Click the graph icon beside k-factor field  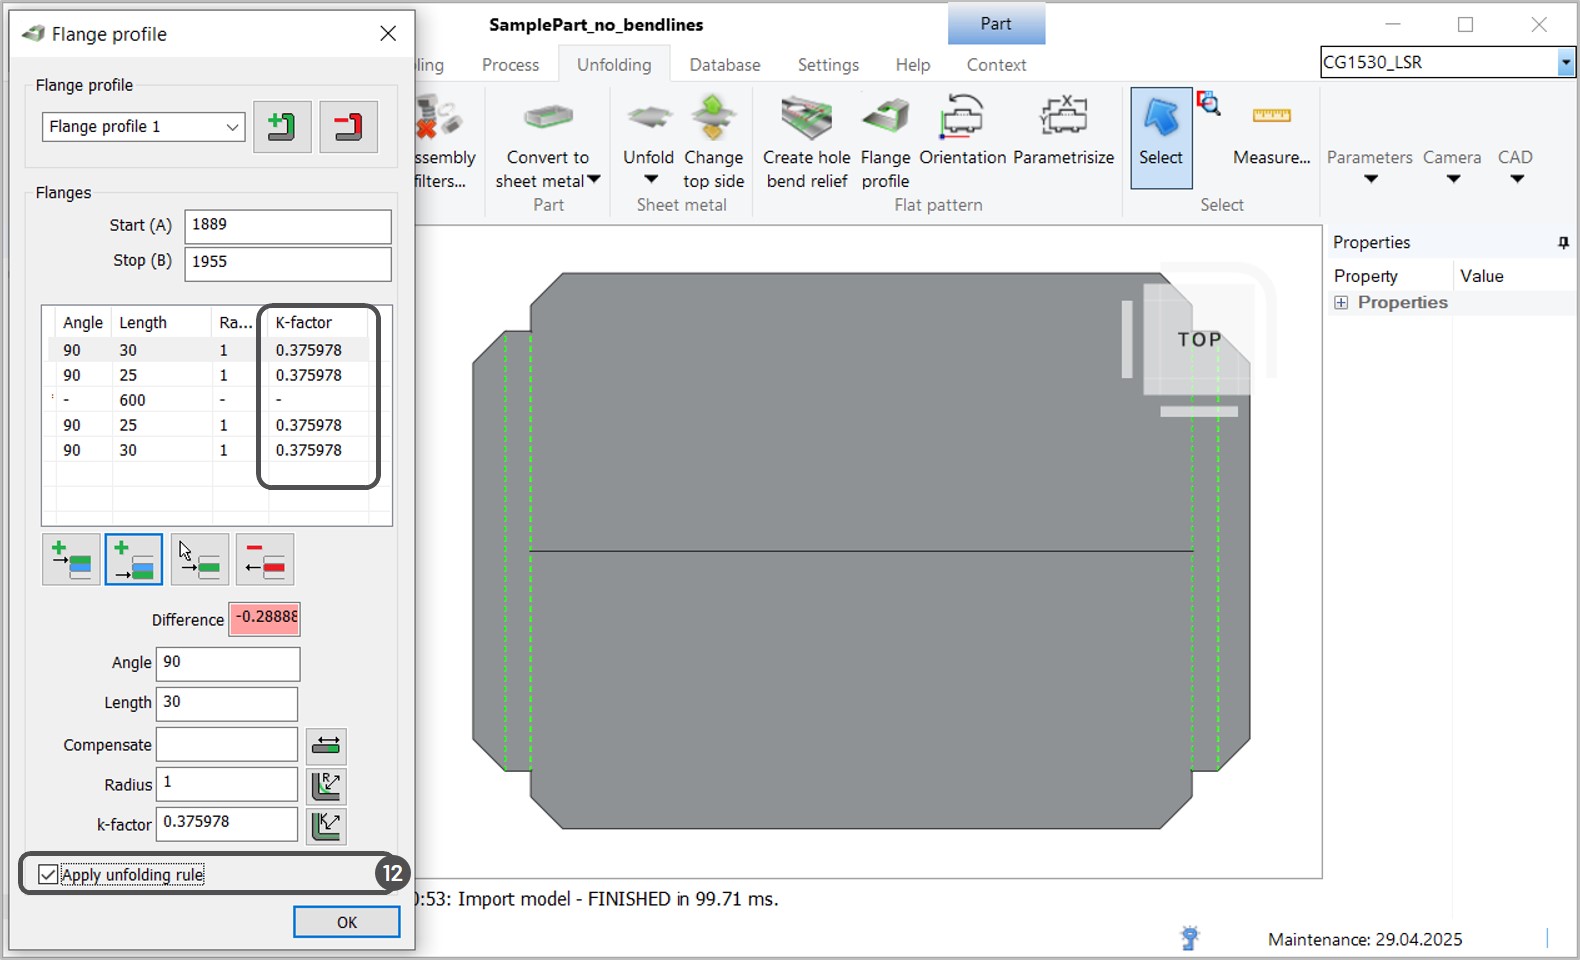326,826
